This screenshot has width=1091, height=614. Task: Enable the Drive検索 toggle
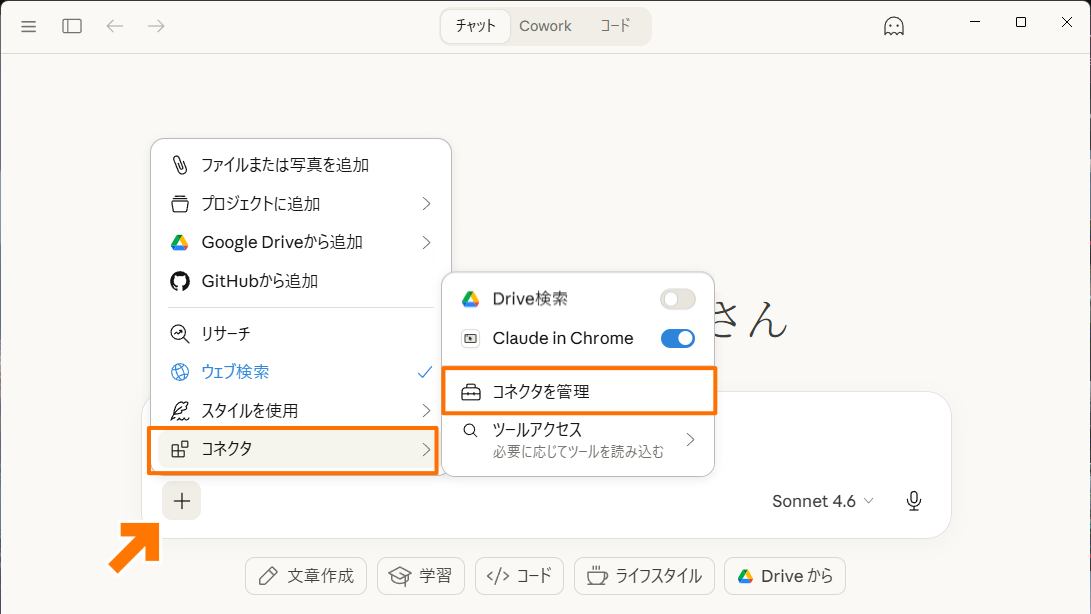677,298
